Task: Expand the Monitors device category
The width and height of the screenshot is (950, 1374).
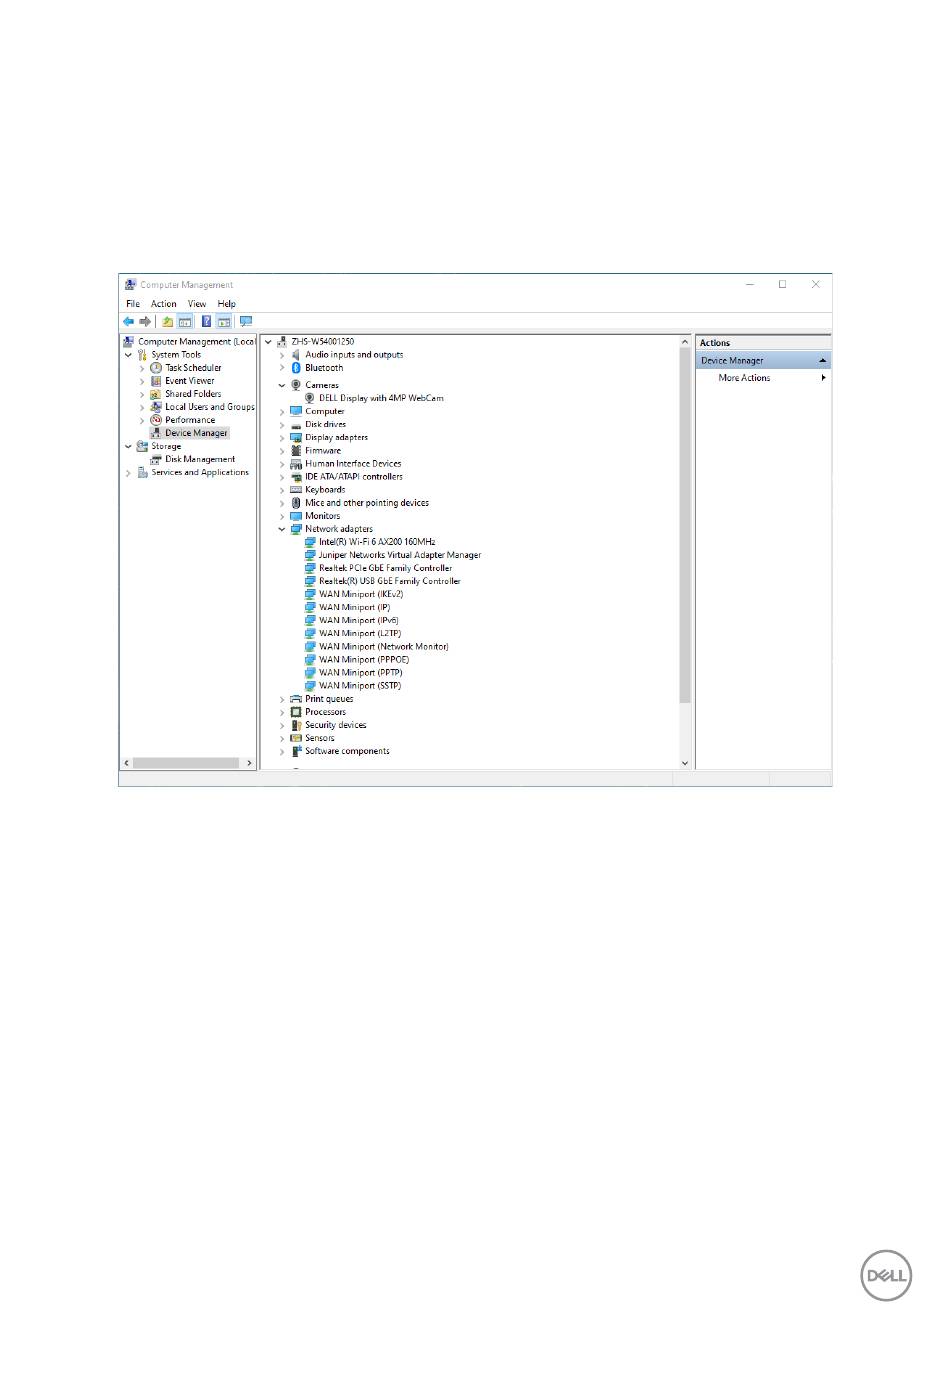Action: tap(282, 516)
